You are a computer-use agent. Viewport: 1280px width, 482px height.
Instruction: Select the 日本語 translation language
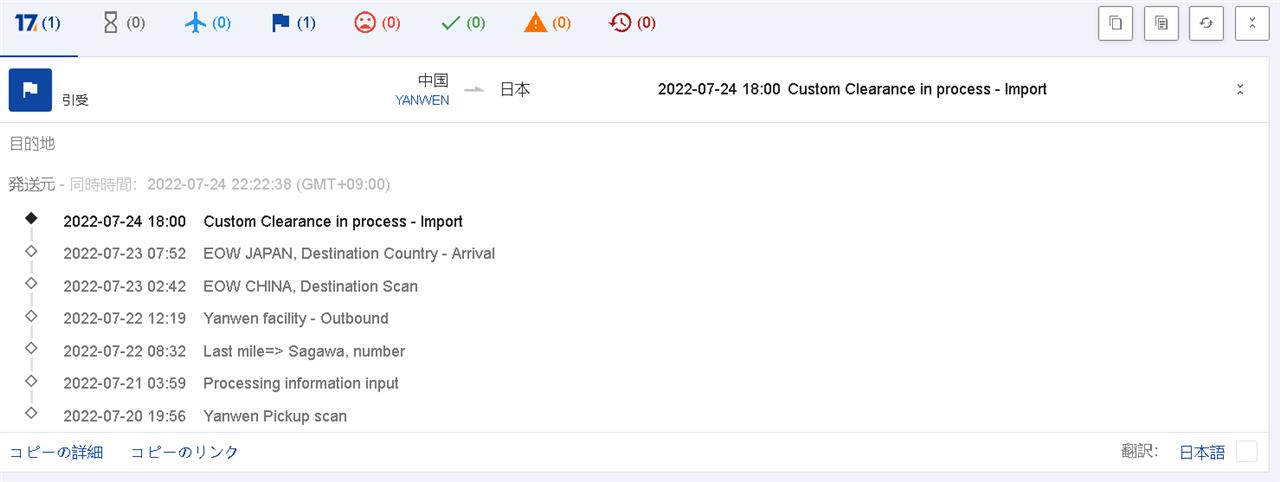1202,452
